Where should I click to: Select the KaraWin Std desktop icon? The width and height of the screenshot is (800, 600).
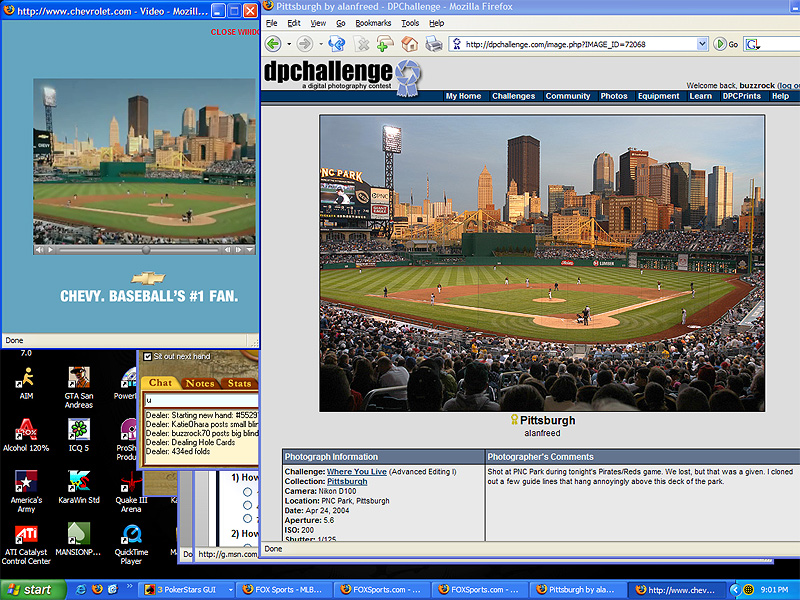click(x=79, y=487)
